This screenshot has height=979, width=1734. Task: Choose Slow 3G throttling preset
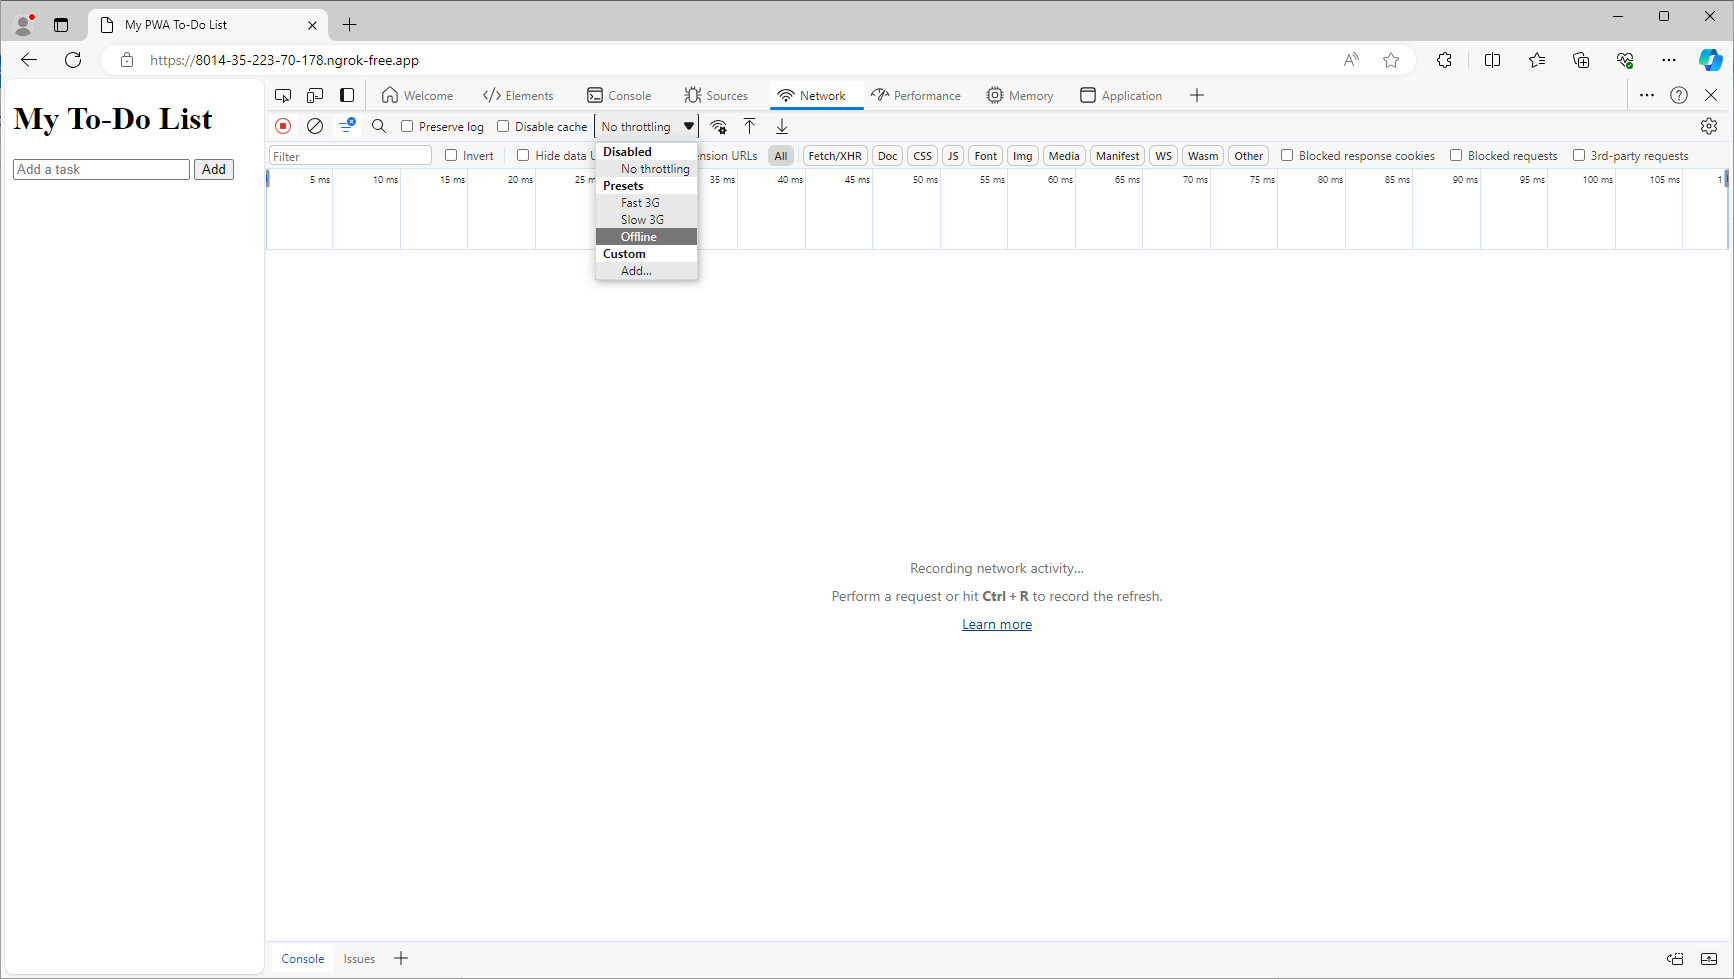pyautogui.click(x=642, y=220)
